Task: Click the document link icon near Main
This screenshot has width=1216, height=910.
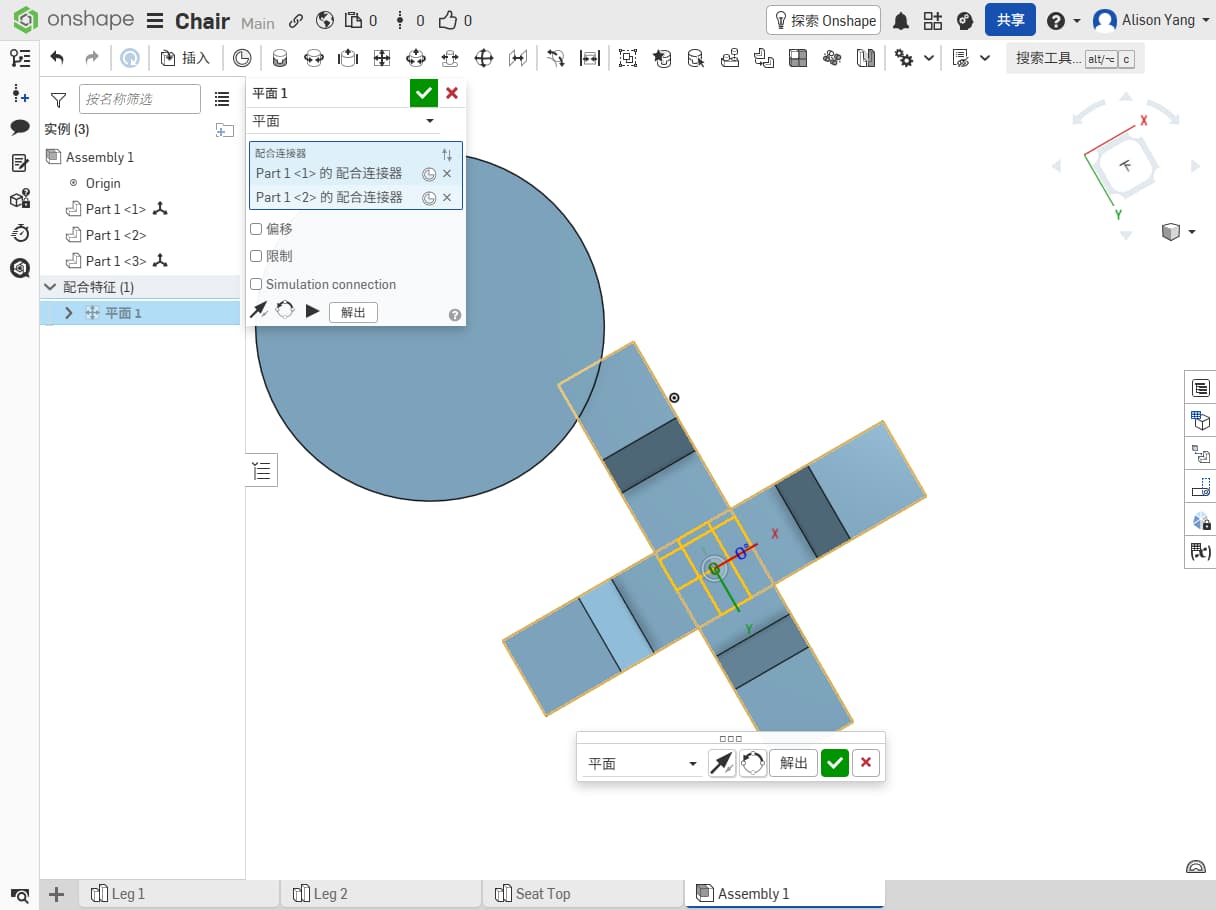Action: (x=296, y=21)
